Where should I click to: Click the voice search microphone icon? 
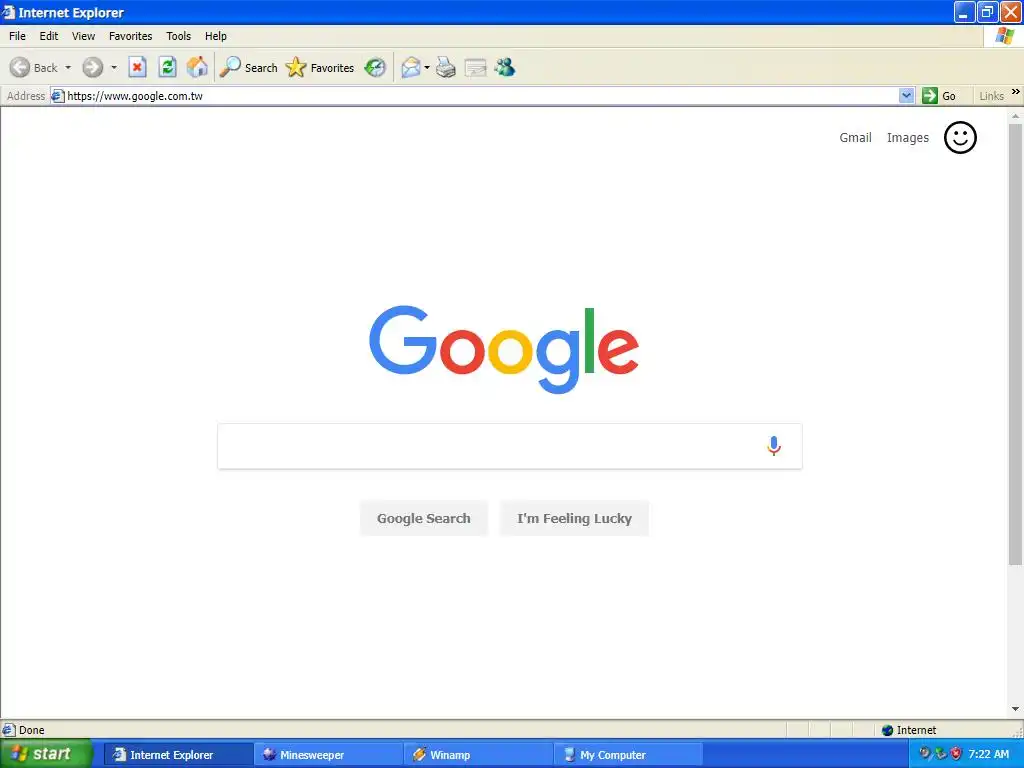(x=774, y=446)
